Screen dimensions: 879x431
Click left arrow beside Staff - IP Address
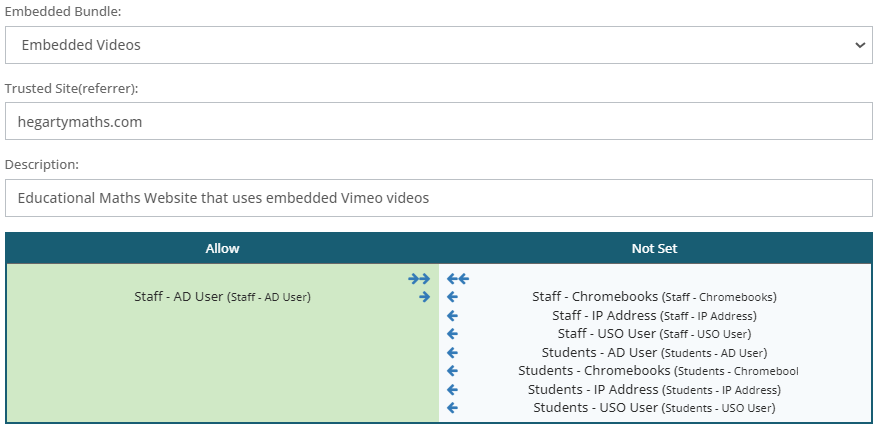(452, 315)
